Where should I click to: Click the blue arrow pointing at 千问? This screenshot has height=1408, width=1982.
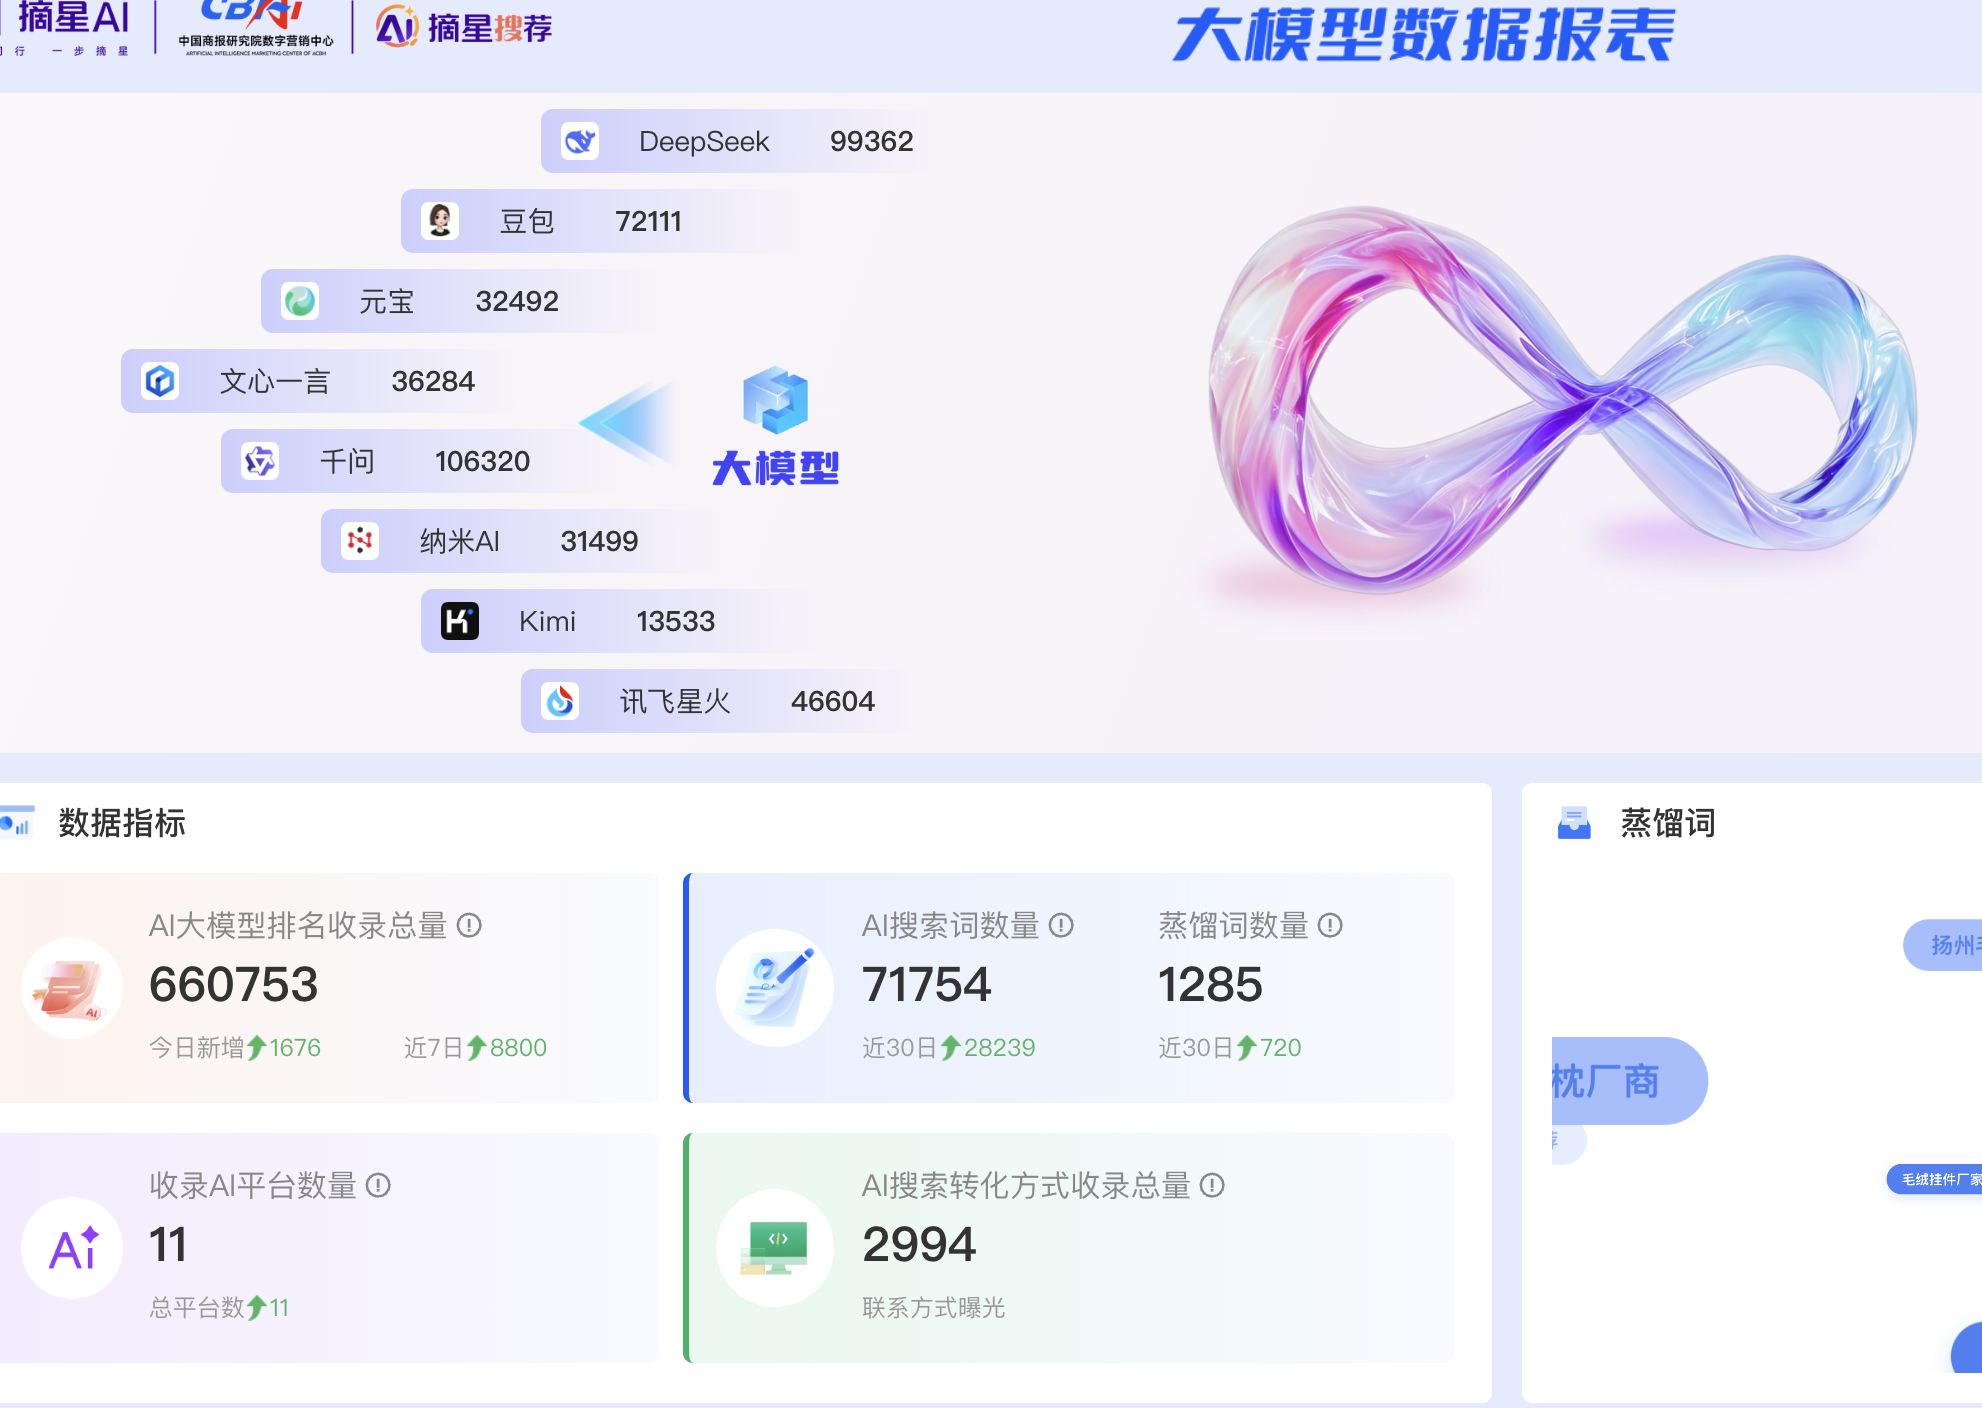click(x=628, y=422)
